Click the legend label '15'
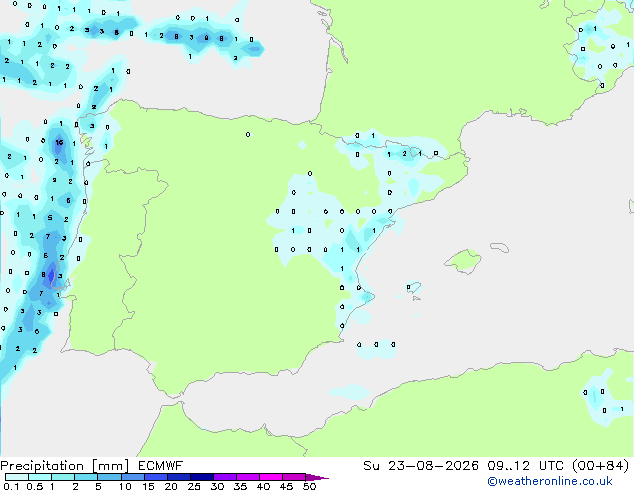The image size is (634, 490). [148, 486]
